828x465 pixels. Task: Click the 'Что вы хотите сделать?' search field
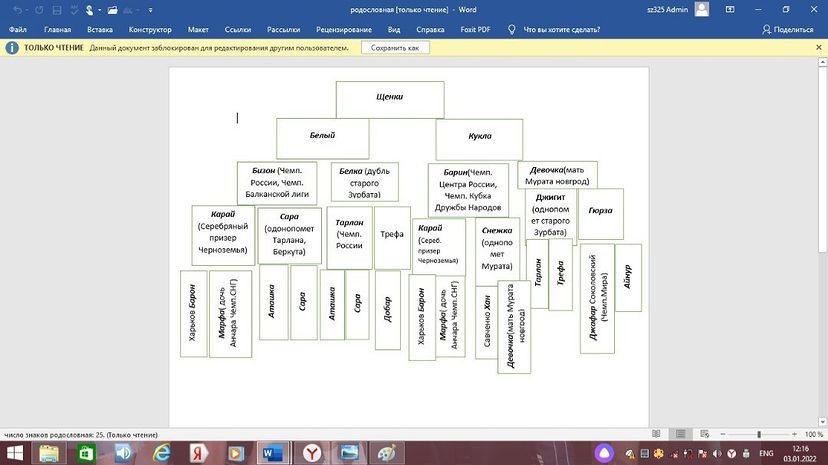[561, 30]
